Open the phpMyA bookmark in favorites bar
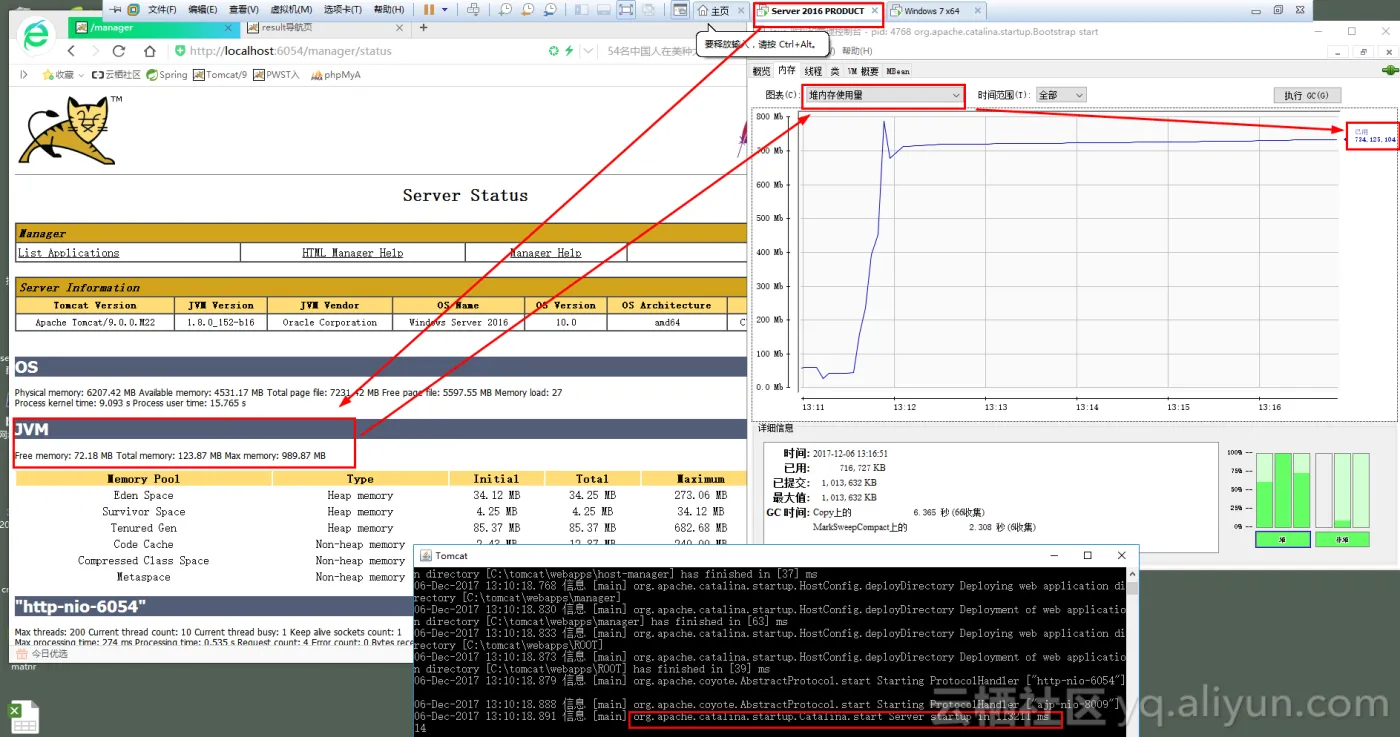 click(336, 75)
